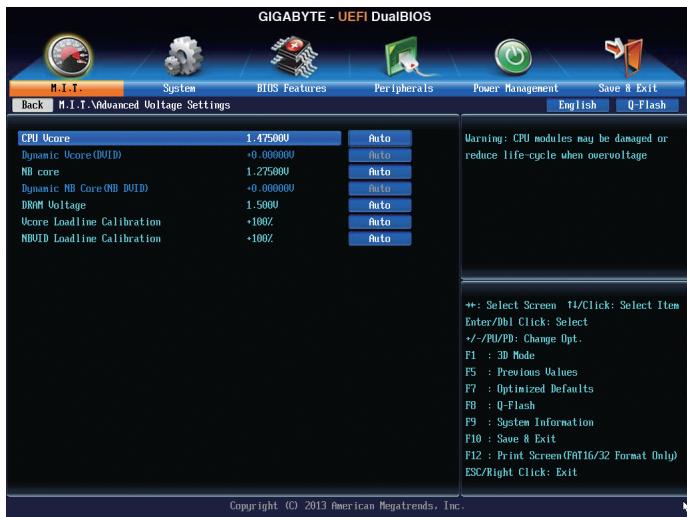687x517 pixels.
Task: Click the +100% Vcore Loadline value
Action: point(259,222)
